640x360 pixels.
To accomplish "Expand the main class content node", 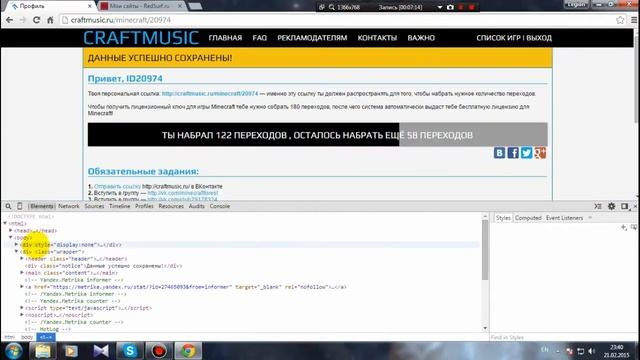I will pyautogui.click(x=22, y=273).
